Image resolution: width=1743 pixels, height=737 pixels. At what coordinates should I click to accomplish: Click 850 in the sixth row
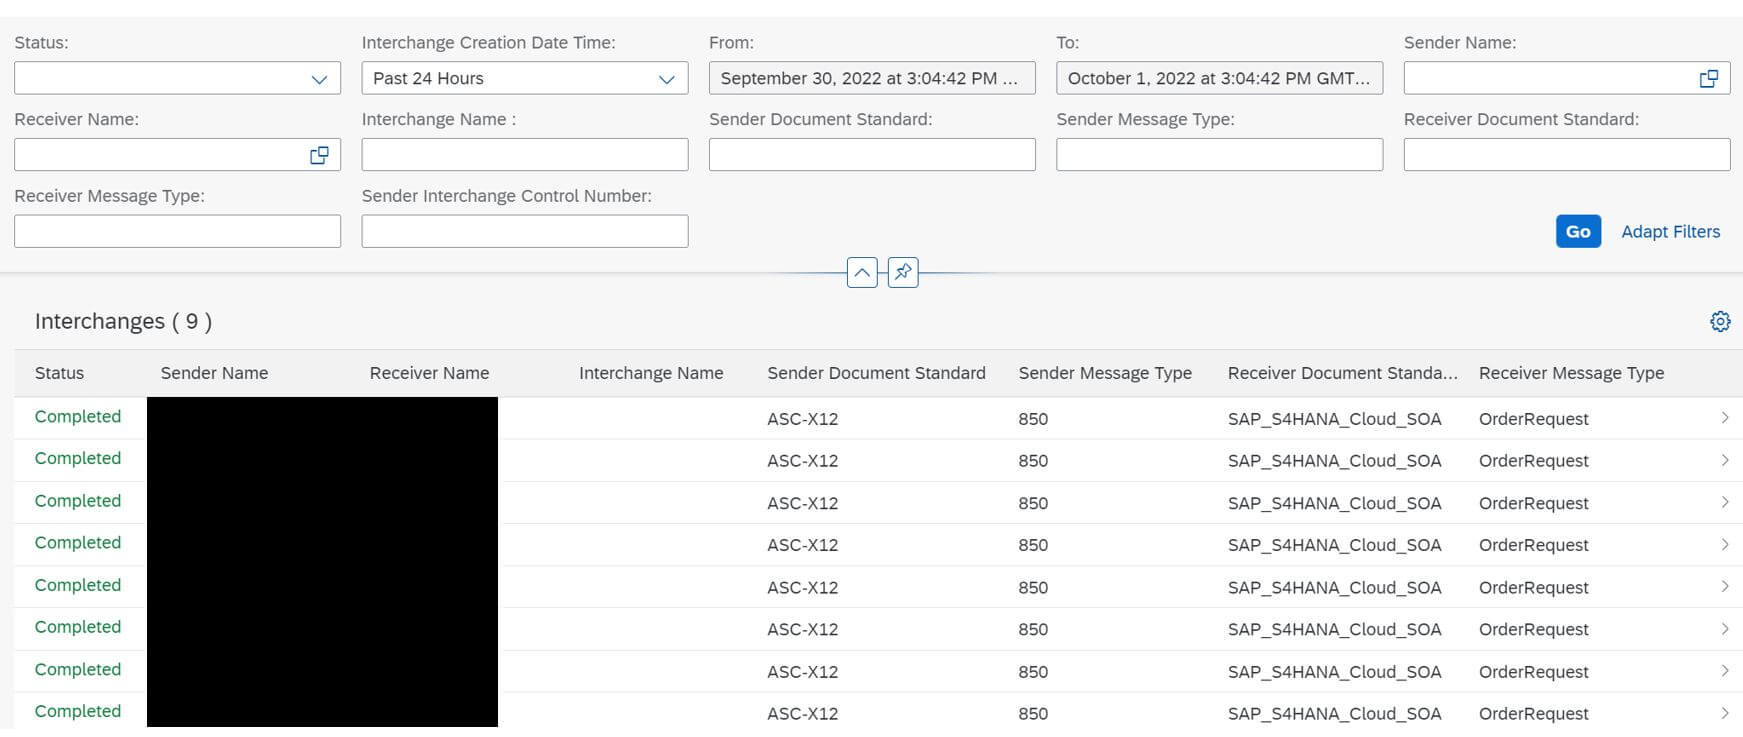[x=1033, y=630]
